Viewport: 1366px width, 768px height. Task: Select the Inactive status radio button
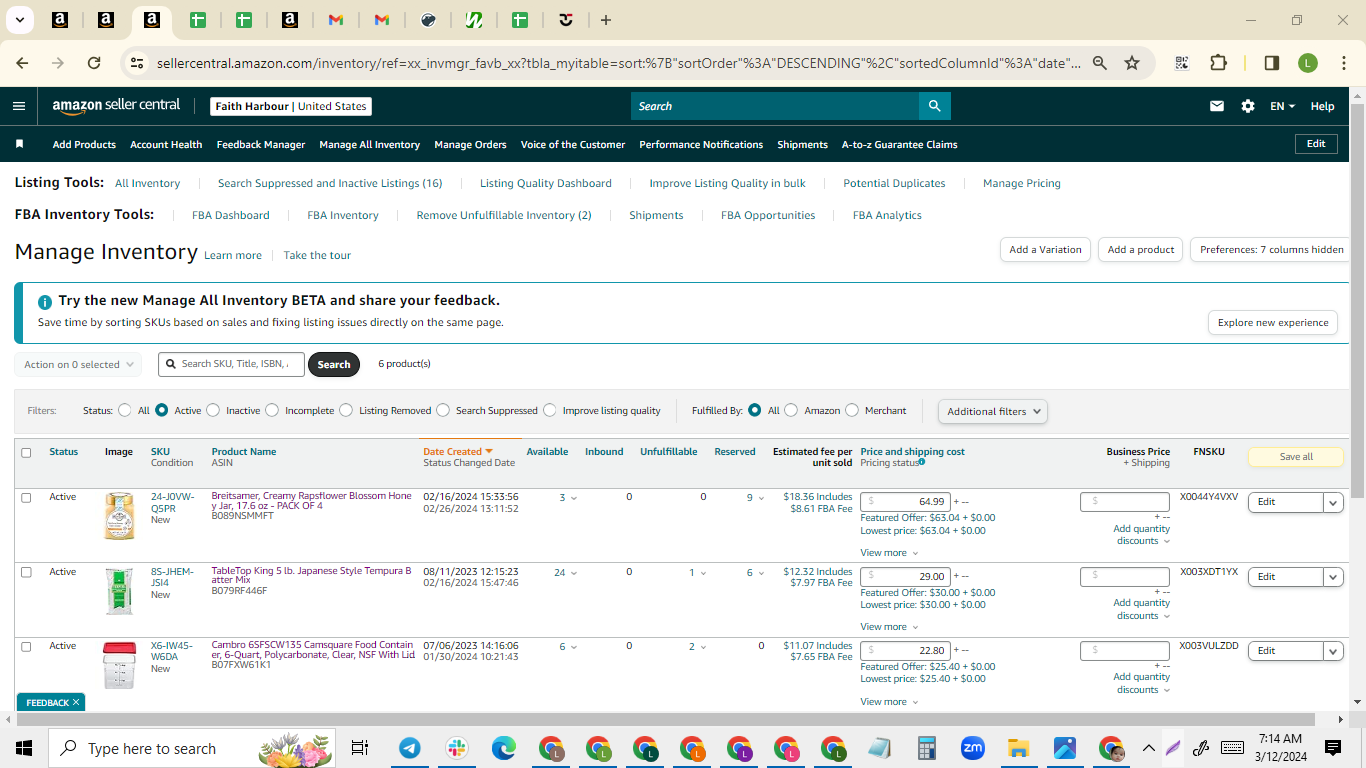pos(214,410)
